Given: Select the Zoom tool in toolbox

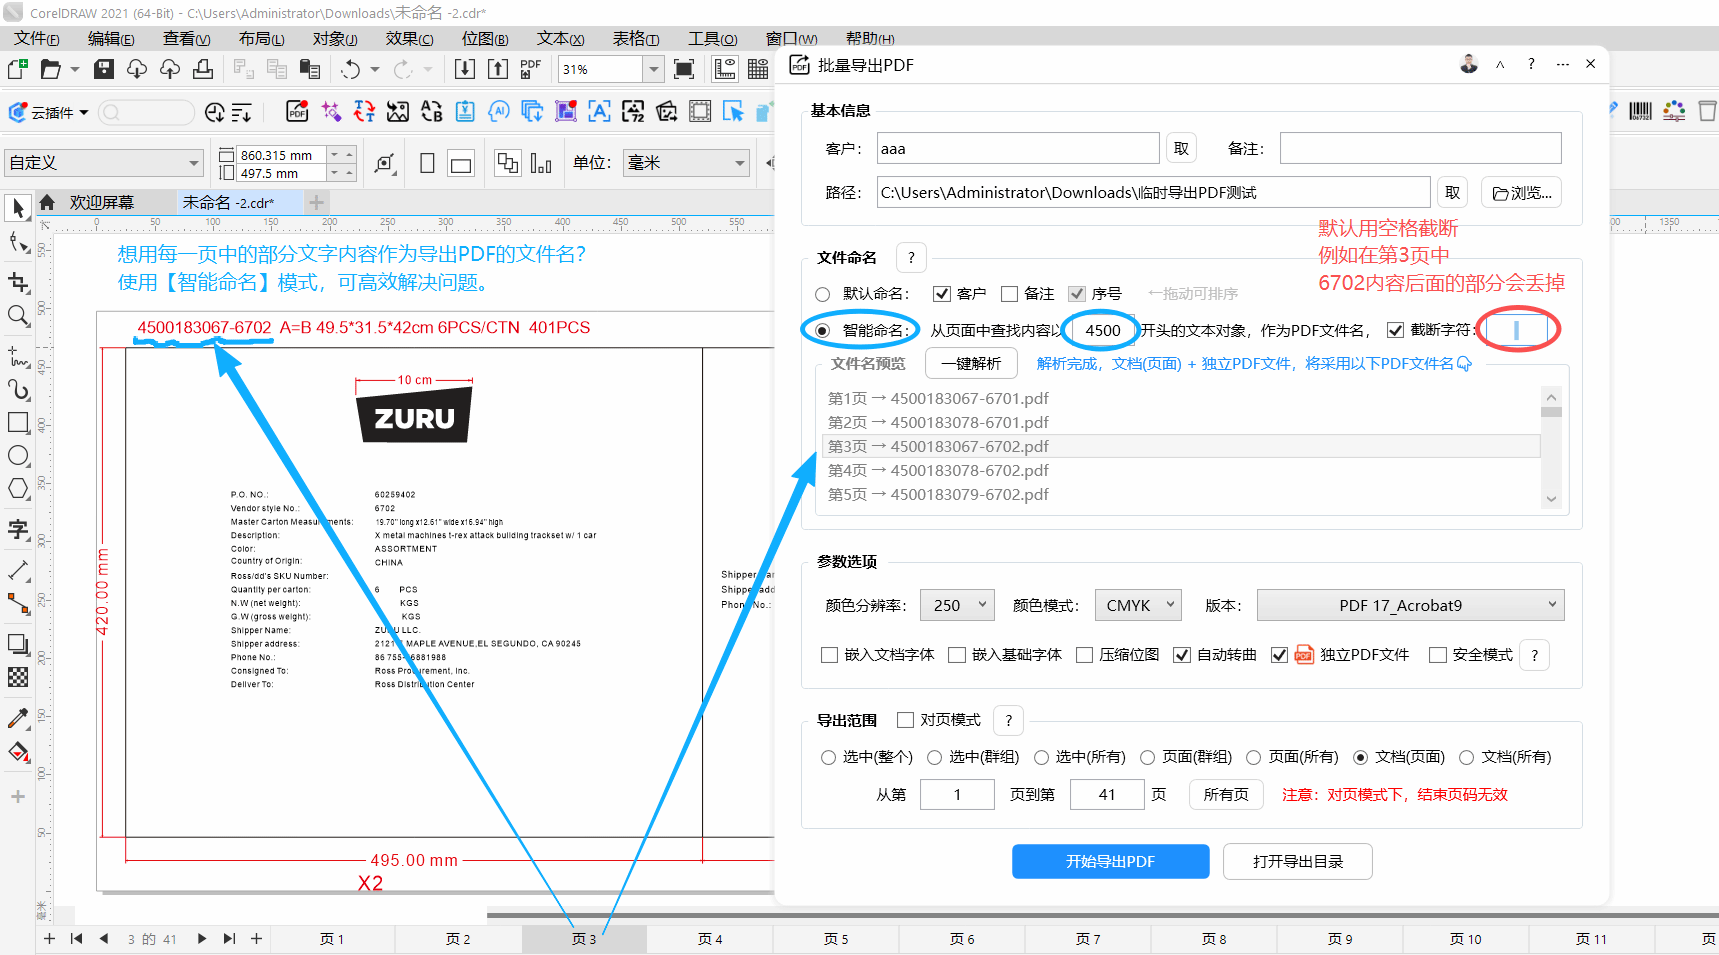Looking at the screenshot, I should (x=18, y=316).
